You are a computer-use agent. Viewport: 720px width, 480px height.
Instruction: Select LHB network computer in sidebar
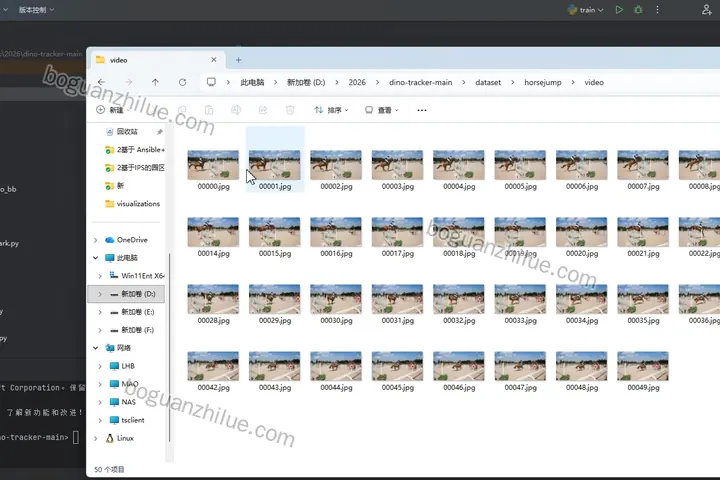tap(122, 366)
